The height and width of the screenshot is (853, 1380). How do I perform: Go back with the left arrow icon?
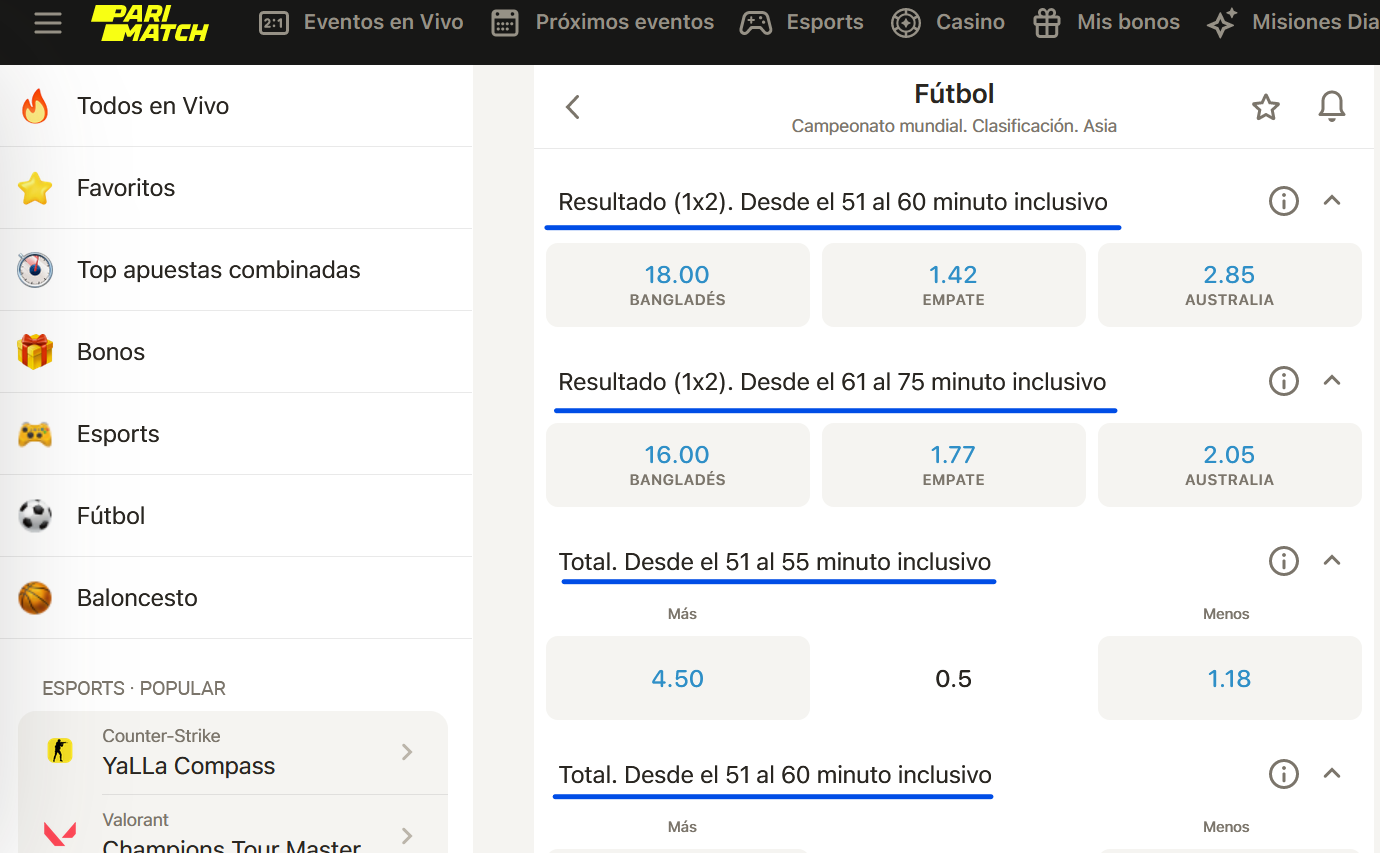(x=573, y=107)
